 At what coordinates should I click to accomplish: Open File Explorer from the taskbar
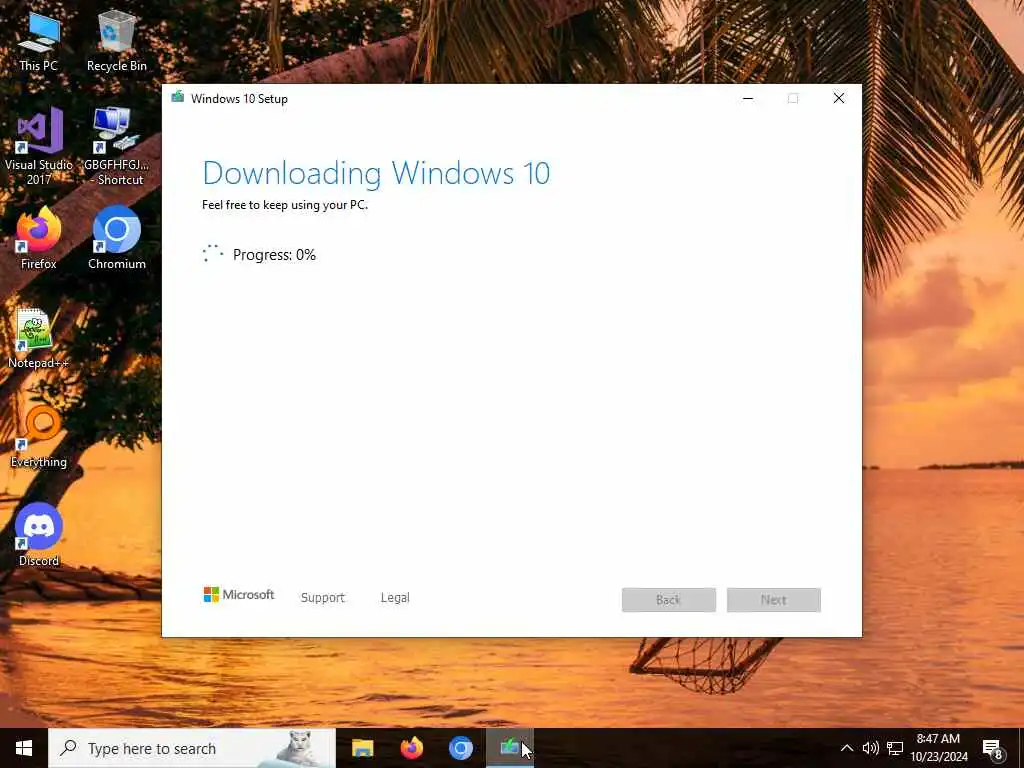click(x=362, y=748)
